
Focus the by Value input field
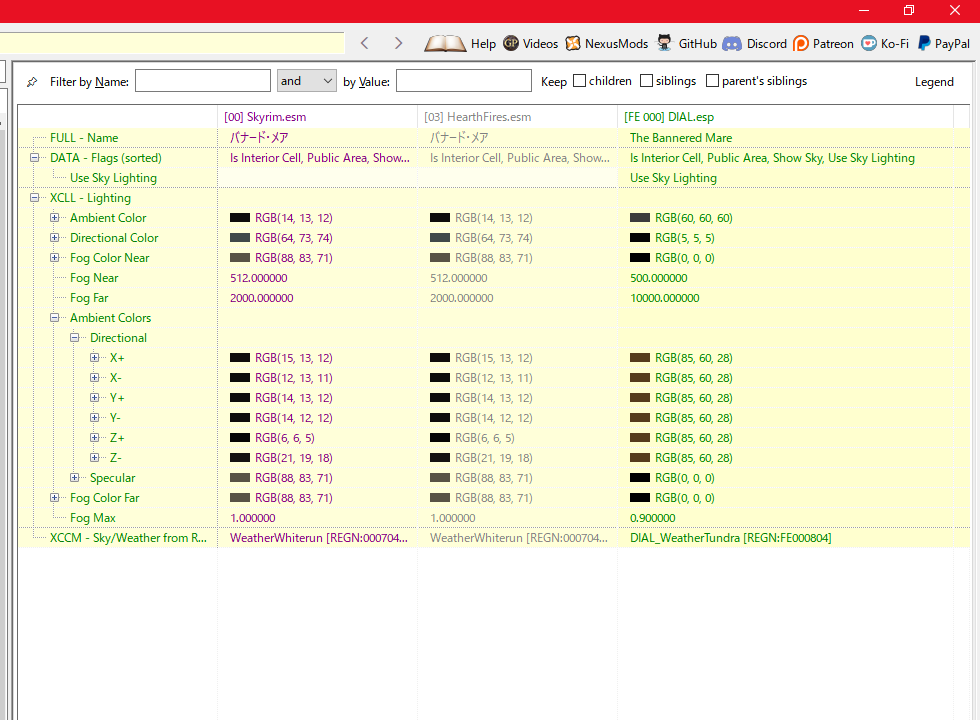click(x=464, y=81)
